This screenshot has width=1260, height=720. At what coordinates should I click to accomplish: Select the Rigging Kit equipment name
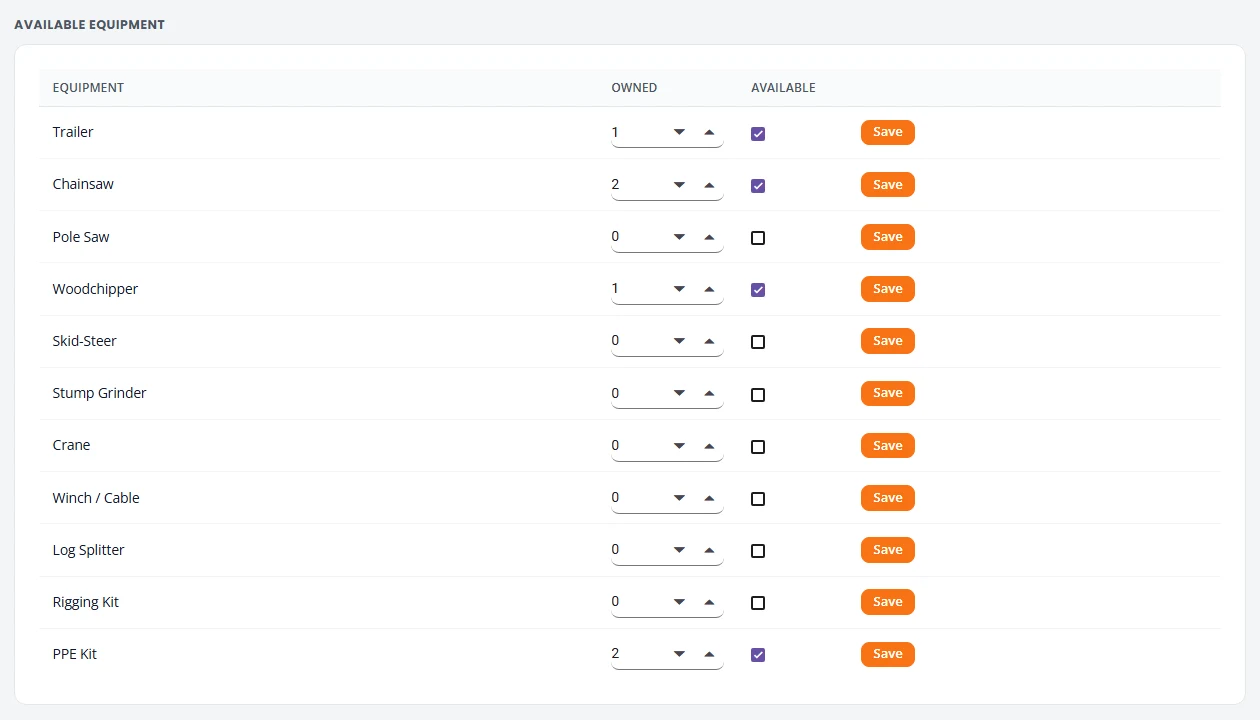point(86,602)
